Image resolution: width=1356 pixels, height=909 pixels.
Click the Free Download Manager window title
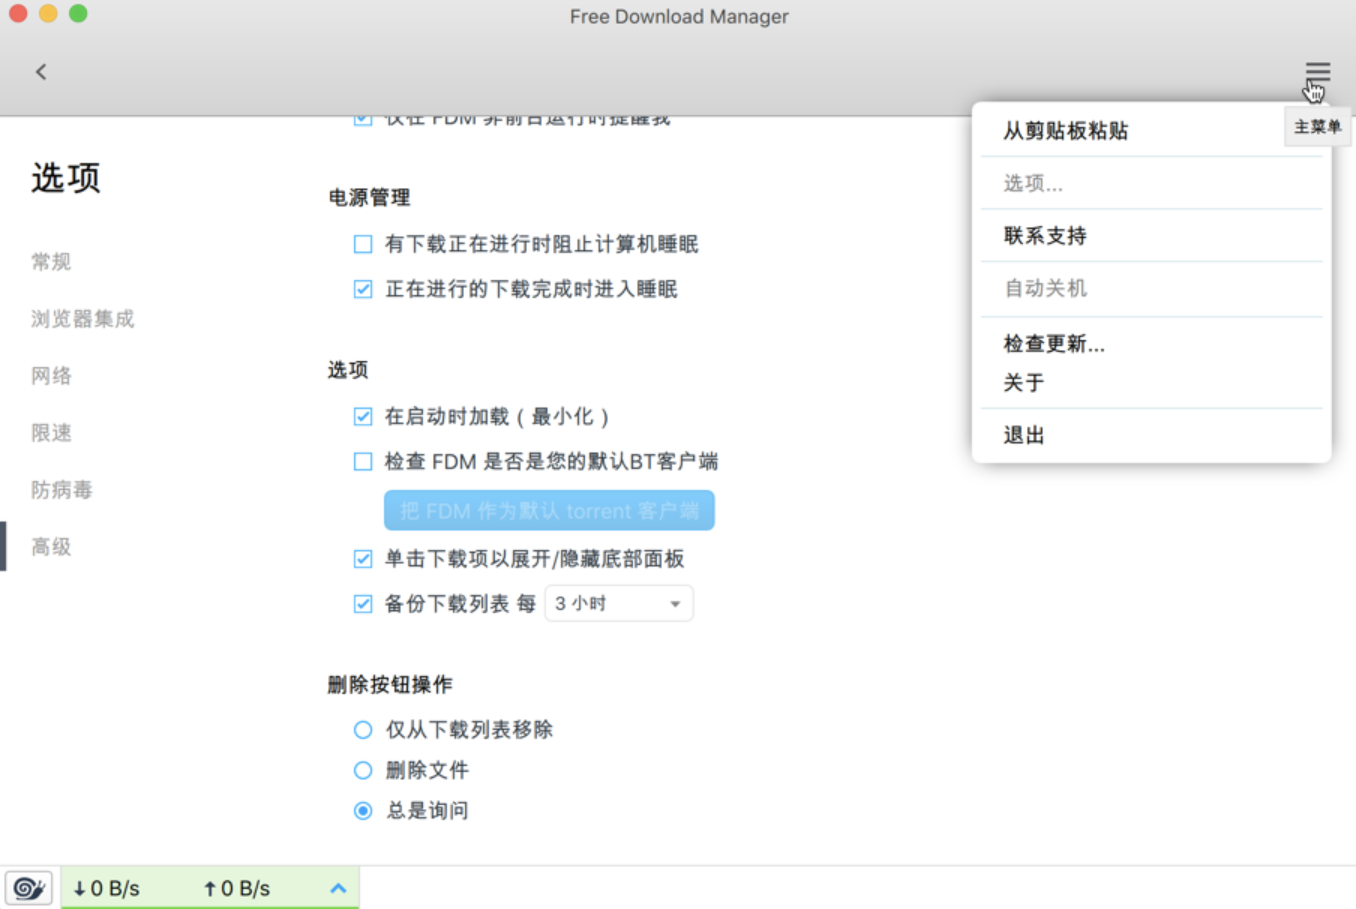(679, 16)
